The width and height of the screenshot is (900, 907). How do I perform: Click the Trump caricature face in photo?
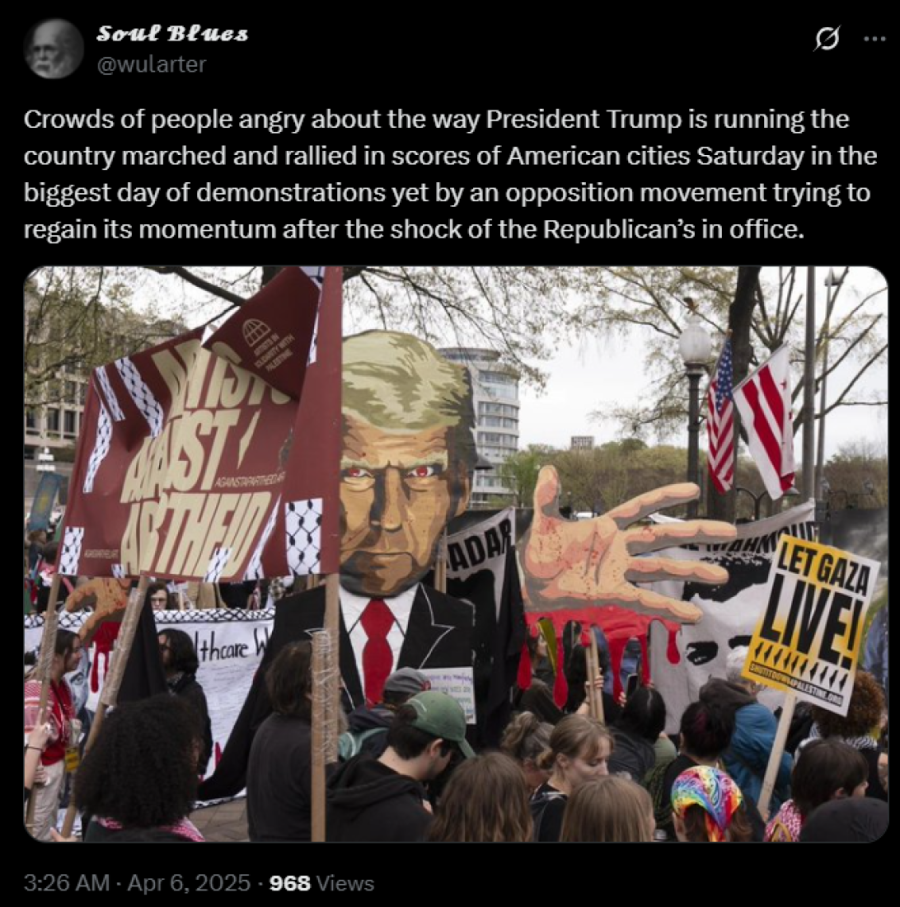(x=405, y=463)
